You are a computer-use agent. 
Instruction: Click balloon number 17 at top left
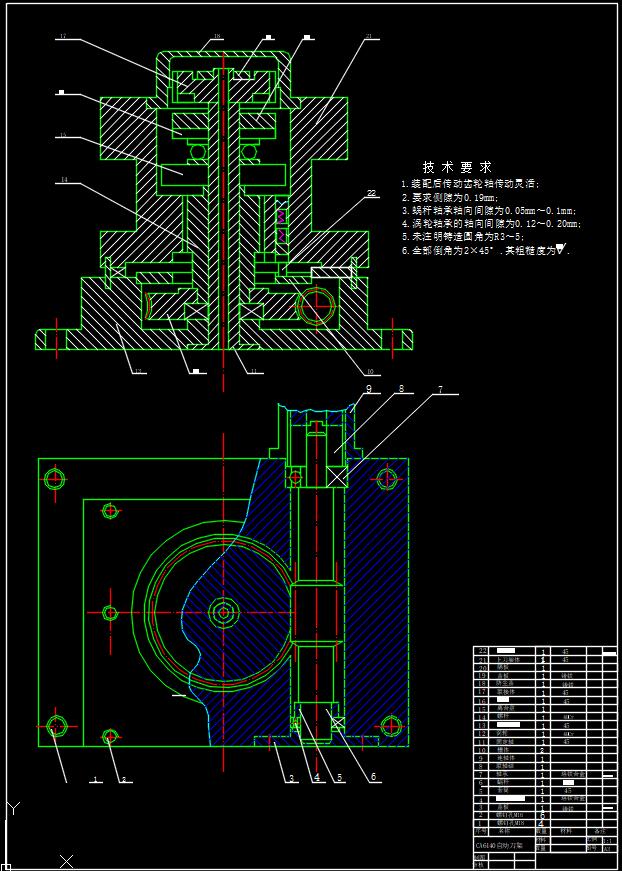[62, 37]
